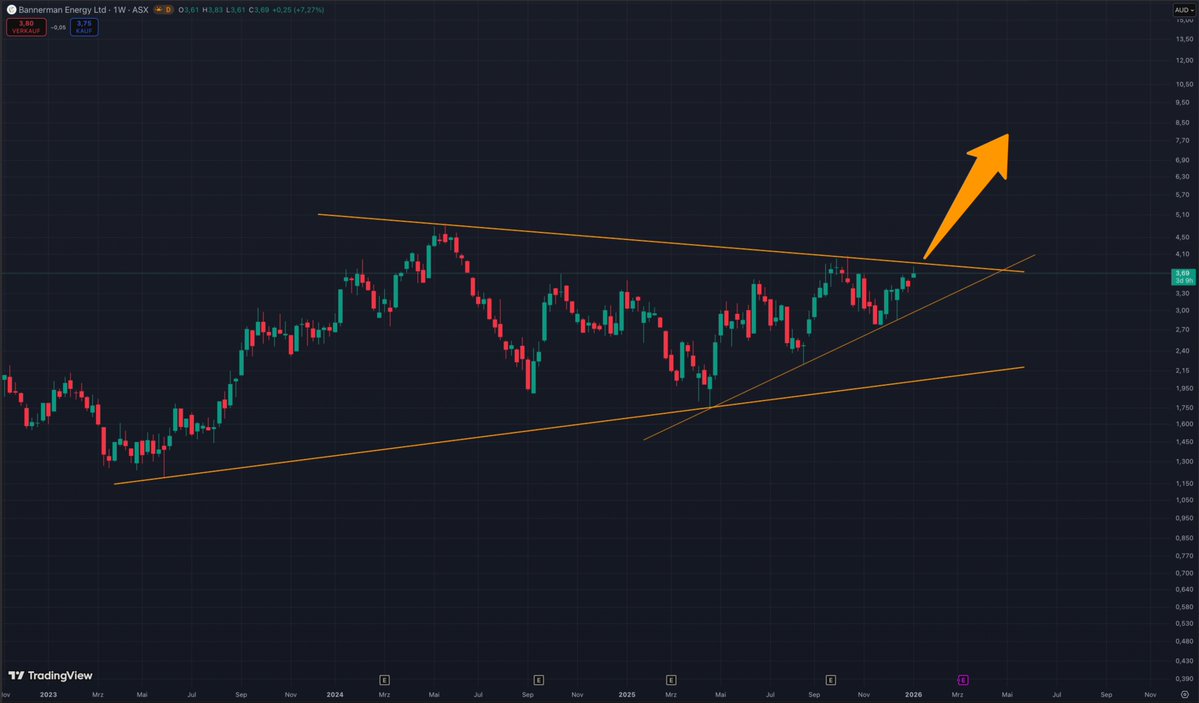Click the 1,150 price axis label

[x=1184, y=483]
